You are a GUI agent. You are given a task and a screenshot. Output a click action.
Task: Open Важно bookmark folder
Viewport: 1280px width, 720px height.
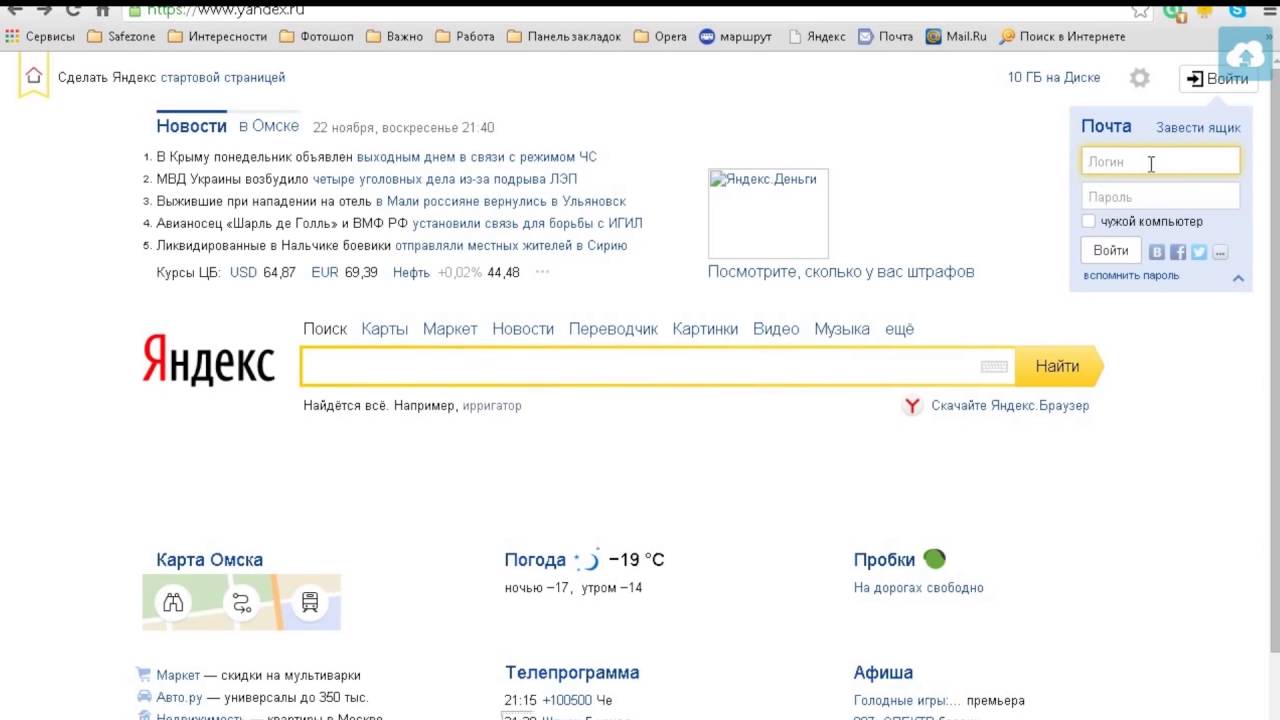pyautogui.click(x=394, y=36)
